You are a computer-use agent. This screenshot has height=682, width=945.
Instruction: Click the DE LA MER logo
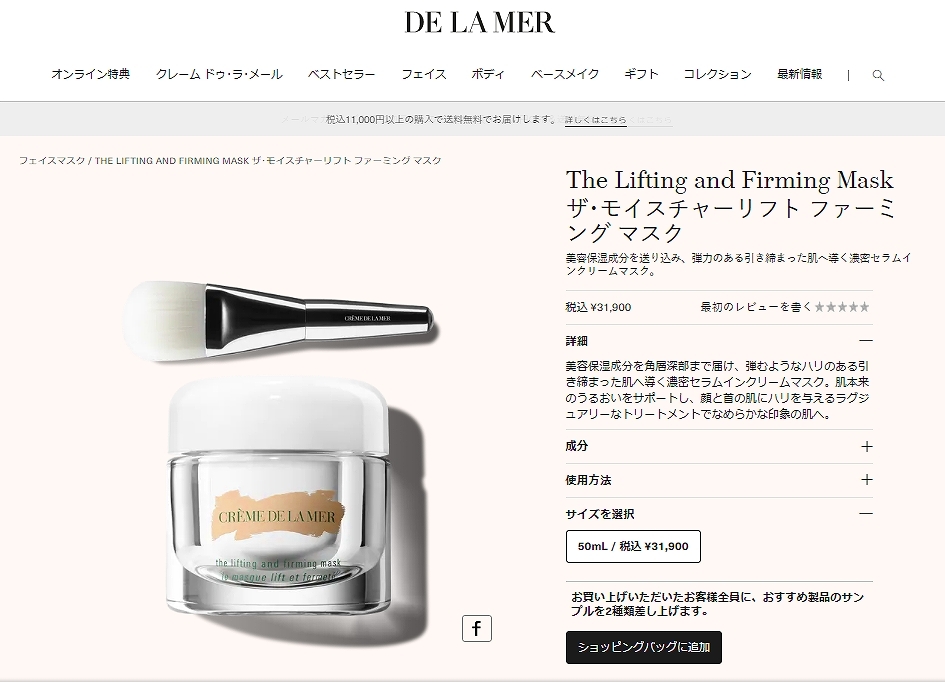pyautogui.click(x=479, y=22)
